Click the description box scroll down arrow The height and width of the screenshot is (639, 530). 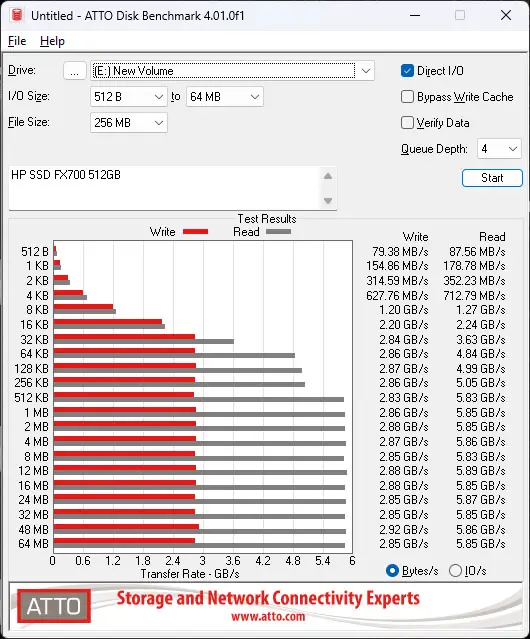click(x=328, y=201)
